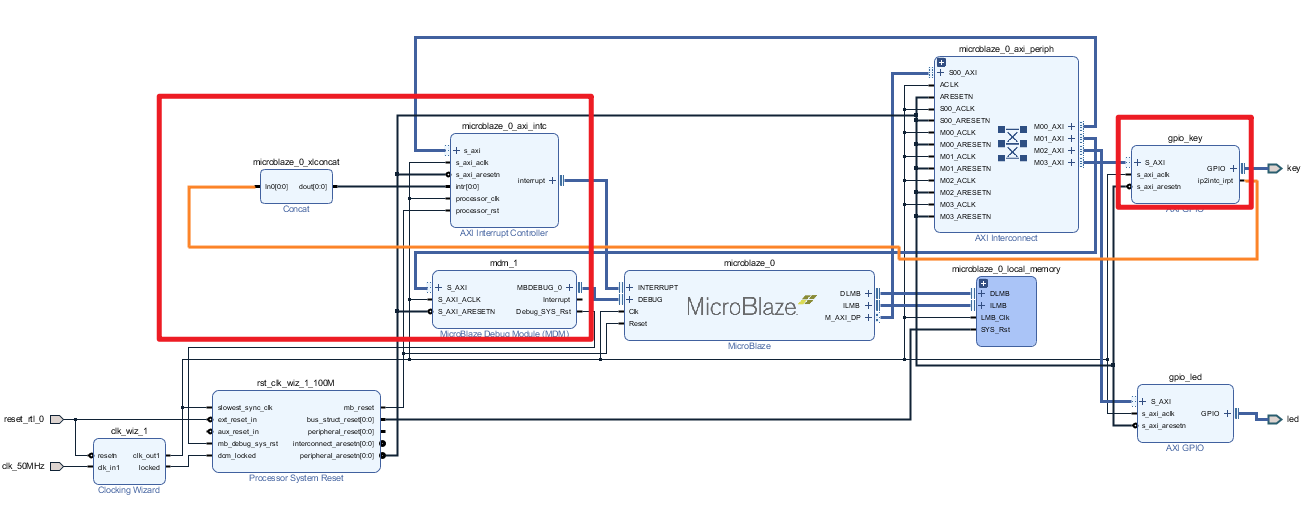Expand M03_AXI interface on AXI Interconnect
The image size is (1304, 507).
point(1071,163)
